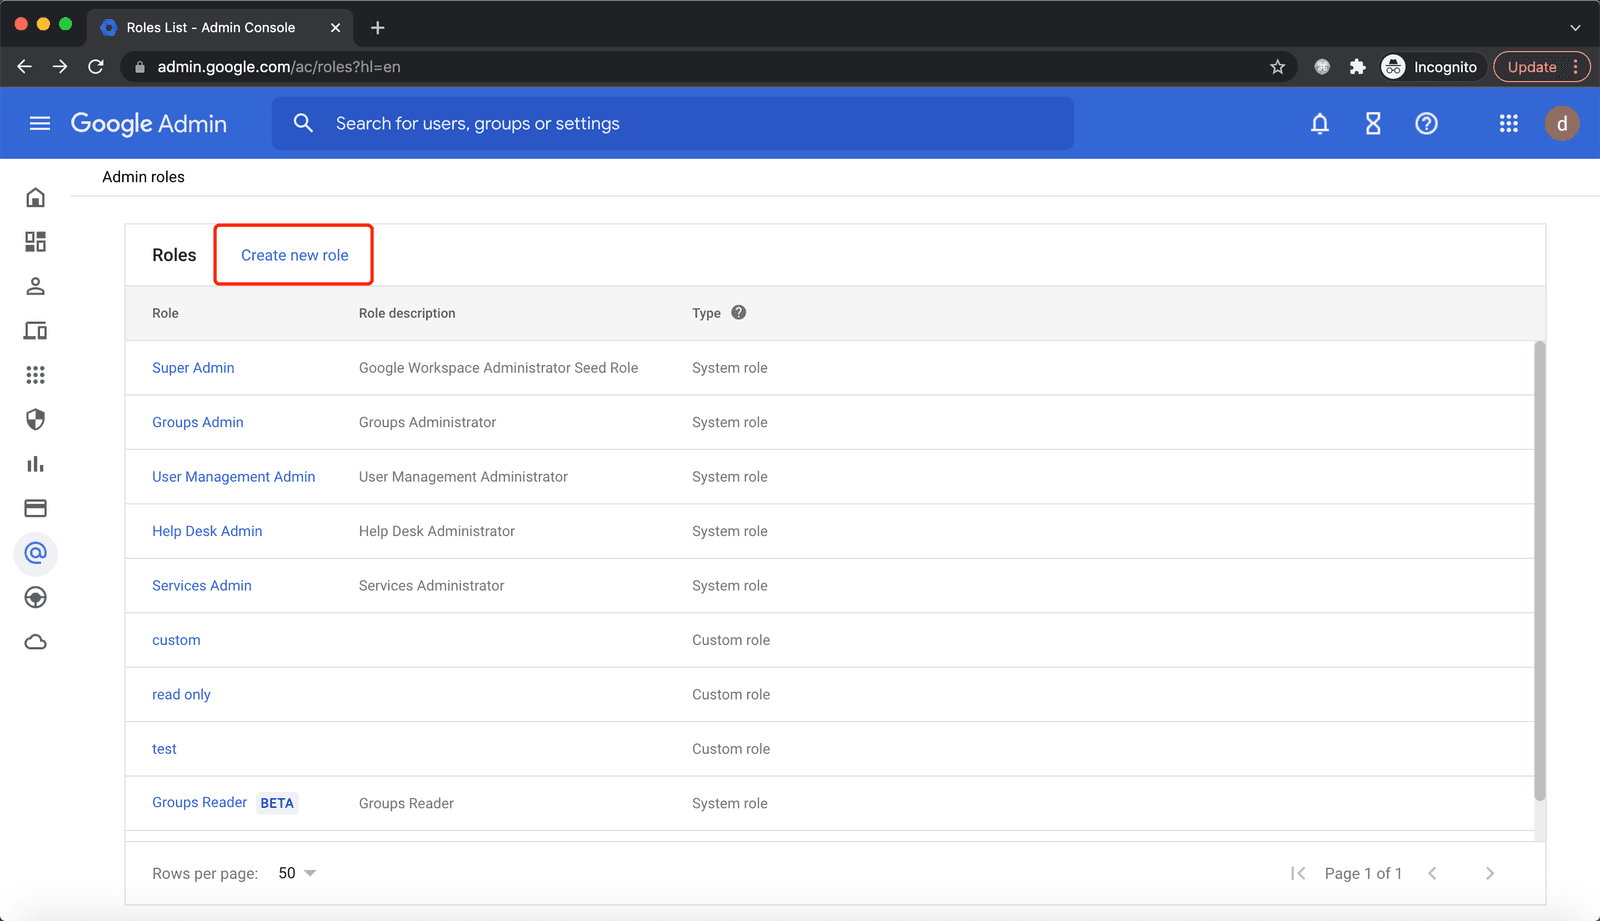Open the Rows per page dropdown
The height and width of the screenshot is (921, 1600).
(x=297, y=873)
